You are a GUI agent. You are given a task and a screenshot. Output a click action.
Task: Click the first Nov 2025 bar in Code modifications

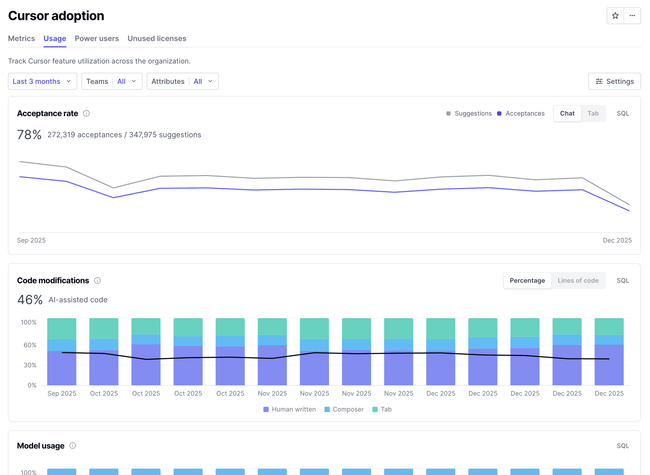coord(272,351)
